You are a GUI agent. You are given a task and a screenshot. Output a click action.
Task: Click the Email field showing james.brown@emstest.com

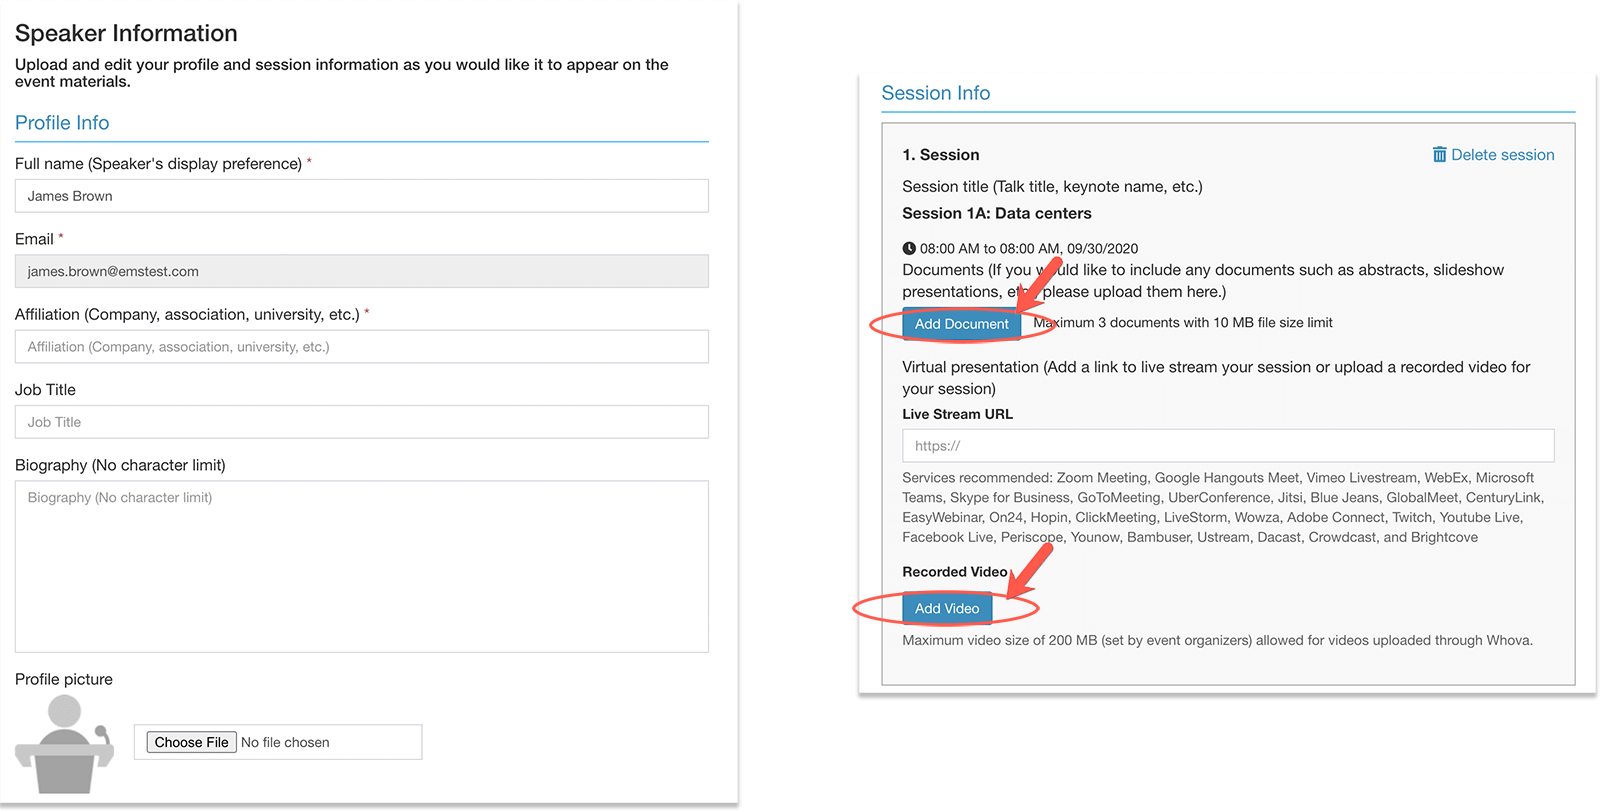tap(361, 272)
